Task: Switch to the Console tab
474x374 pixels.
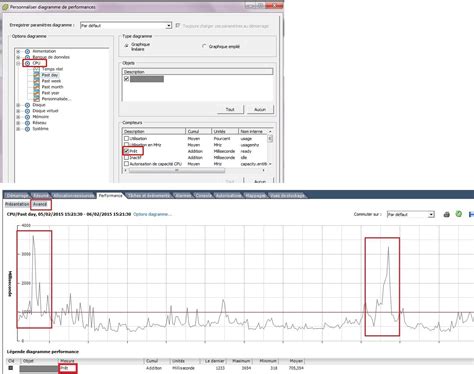Action: pos(203,196)
